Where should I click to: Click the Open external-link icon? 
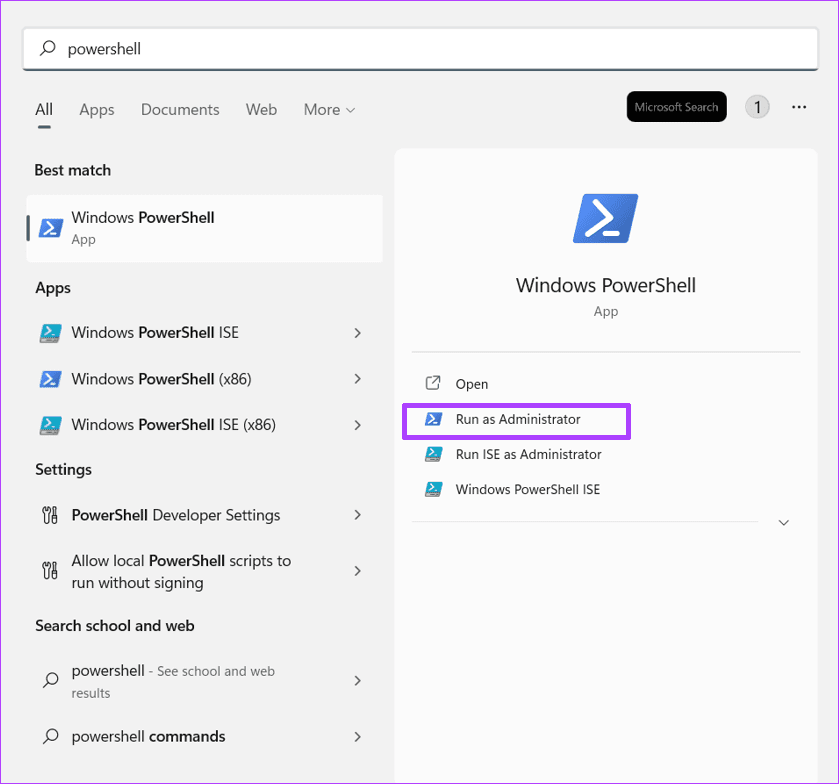tap(433, 383)
